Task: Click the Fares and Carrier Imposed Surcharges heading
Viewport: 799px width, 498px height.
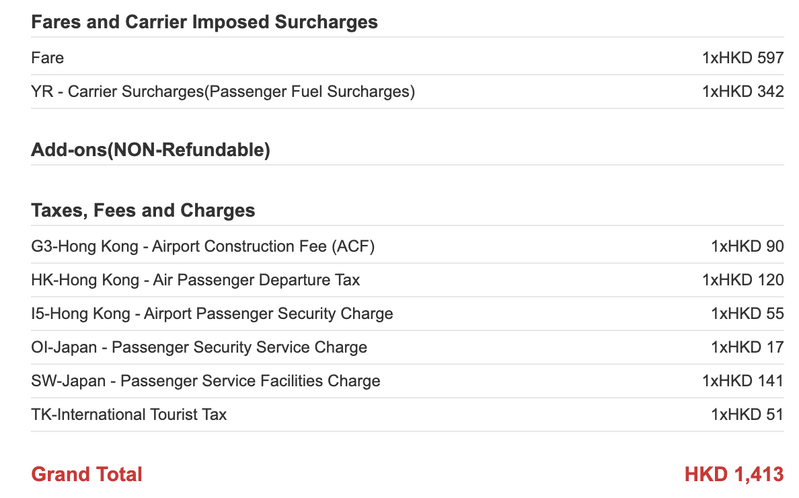Action: coord(204,21)
